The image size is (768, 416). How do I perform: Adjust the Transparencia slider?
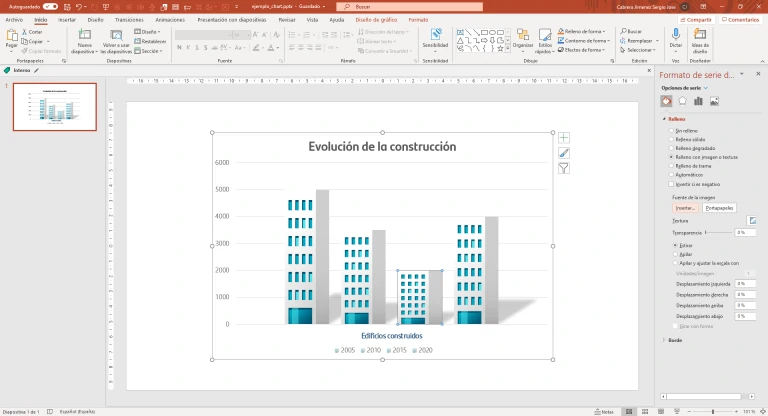pyautogui.click(x=706, y=231)
